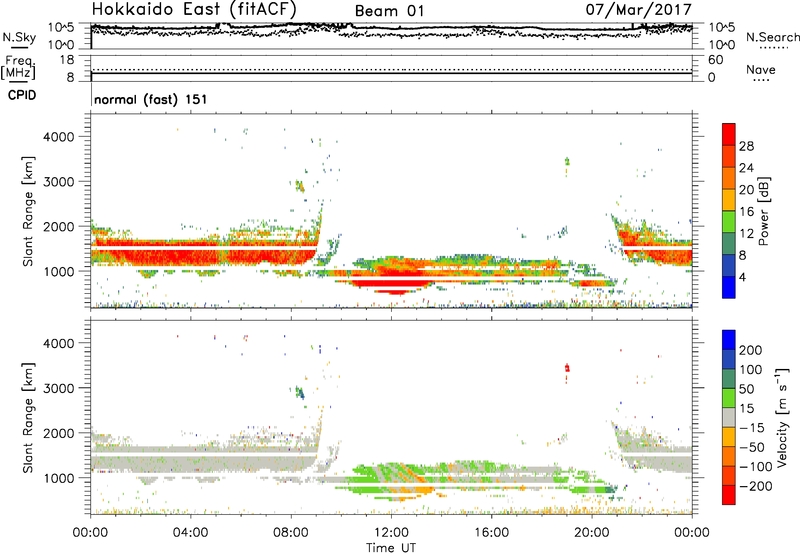Click the "N.Sky" legend label
800x554 pixels.
[x=19, y=37]
